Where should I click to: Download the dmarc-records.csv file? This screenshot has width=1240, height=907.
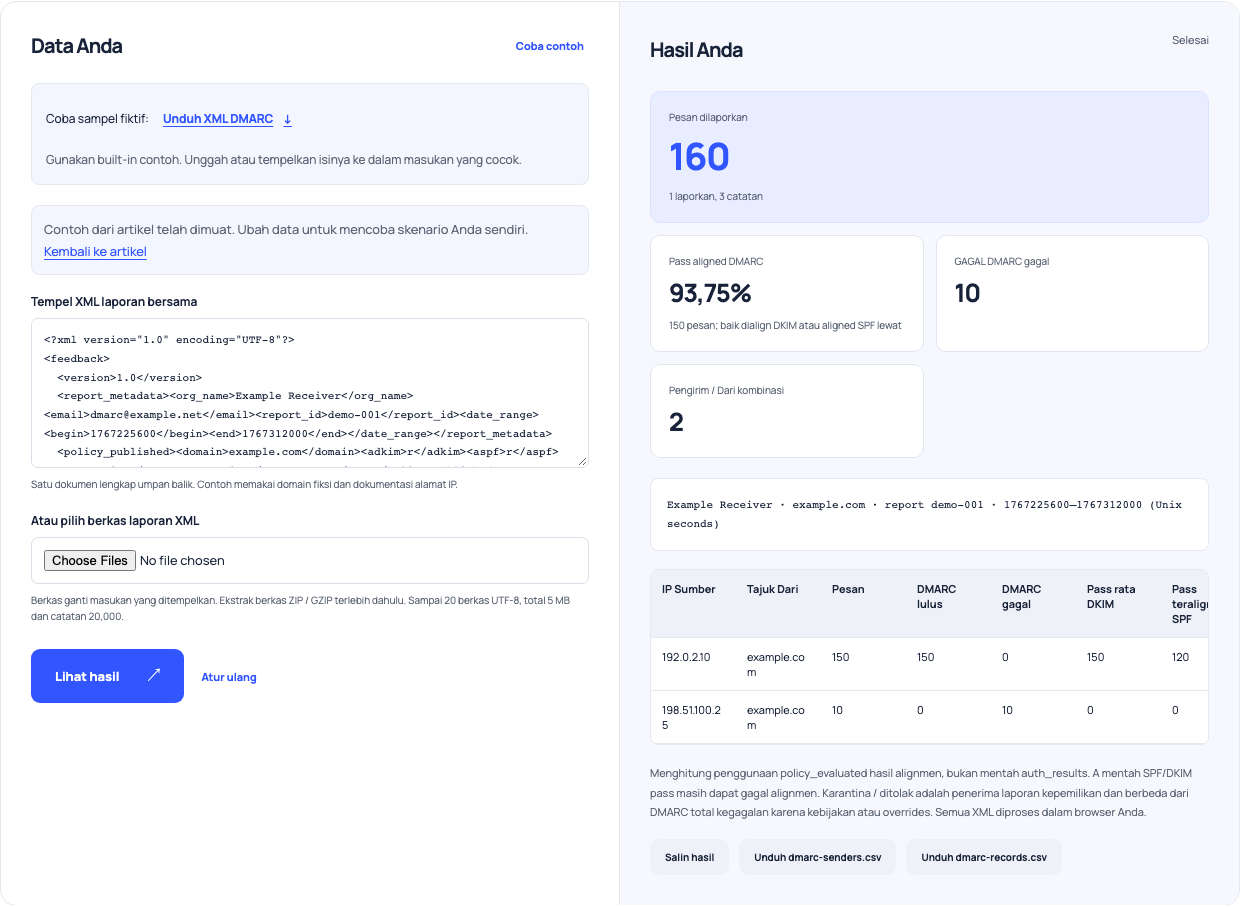coord(984,857)
